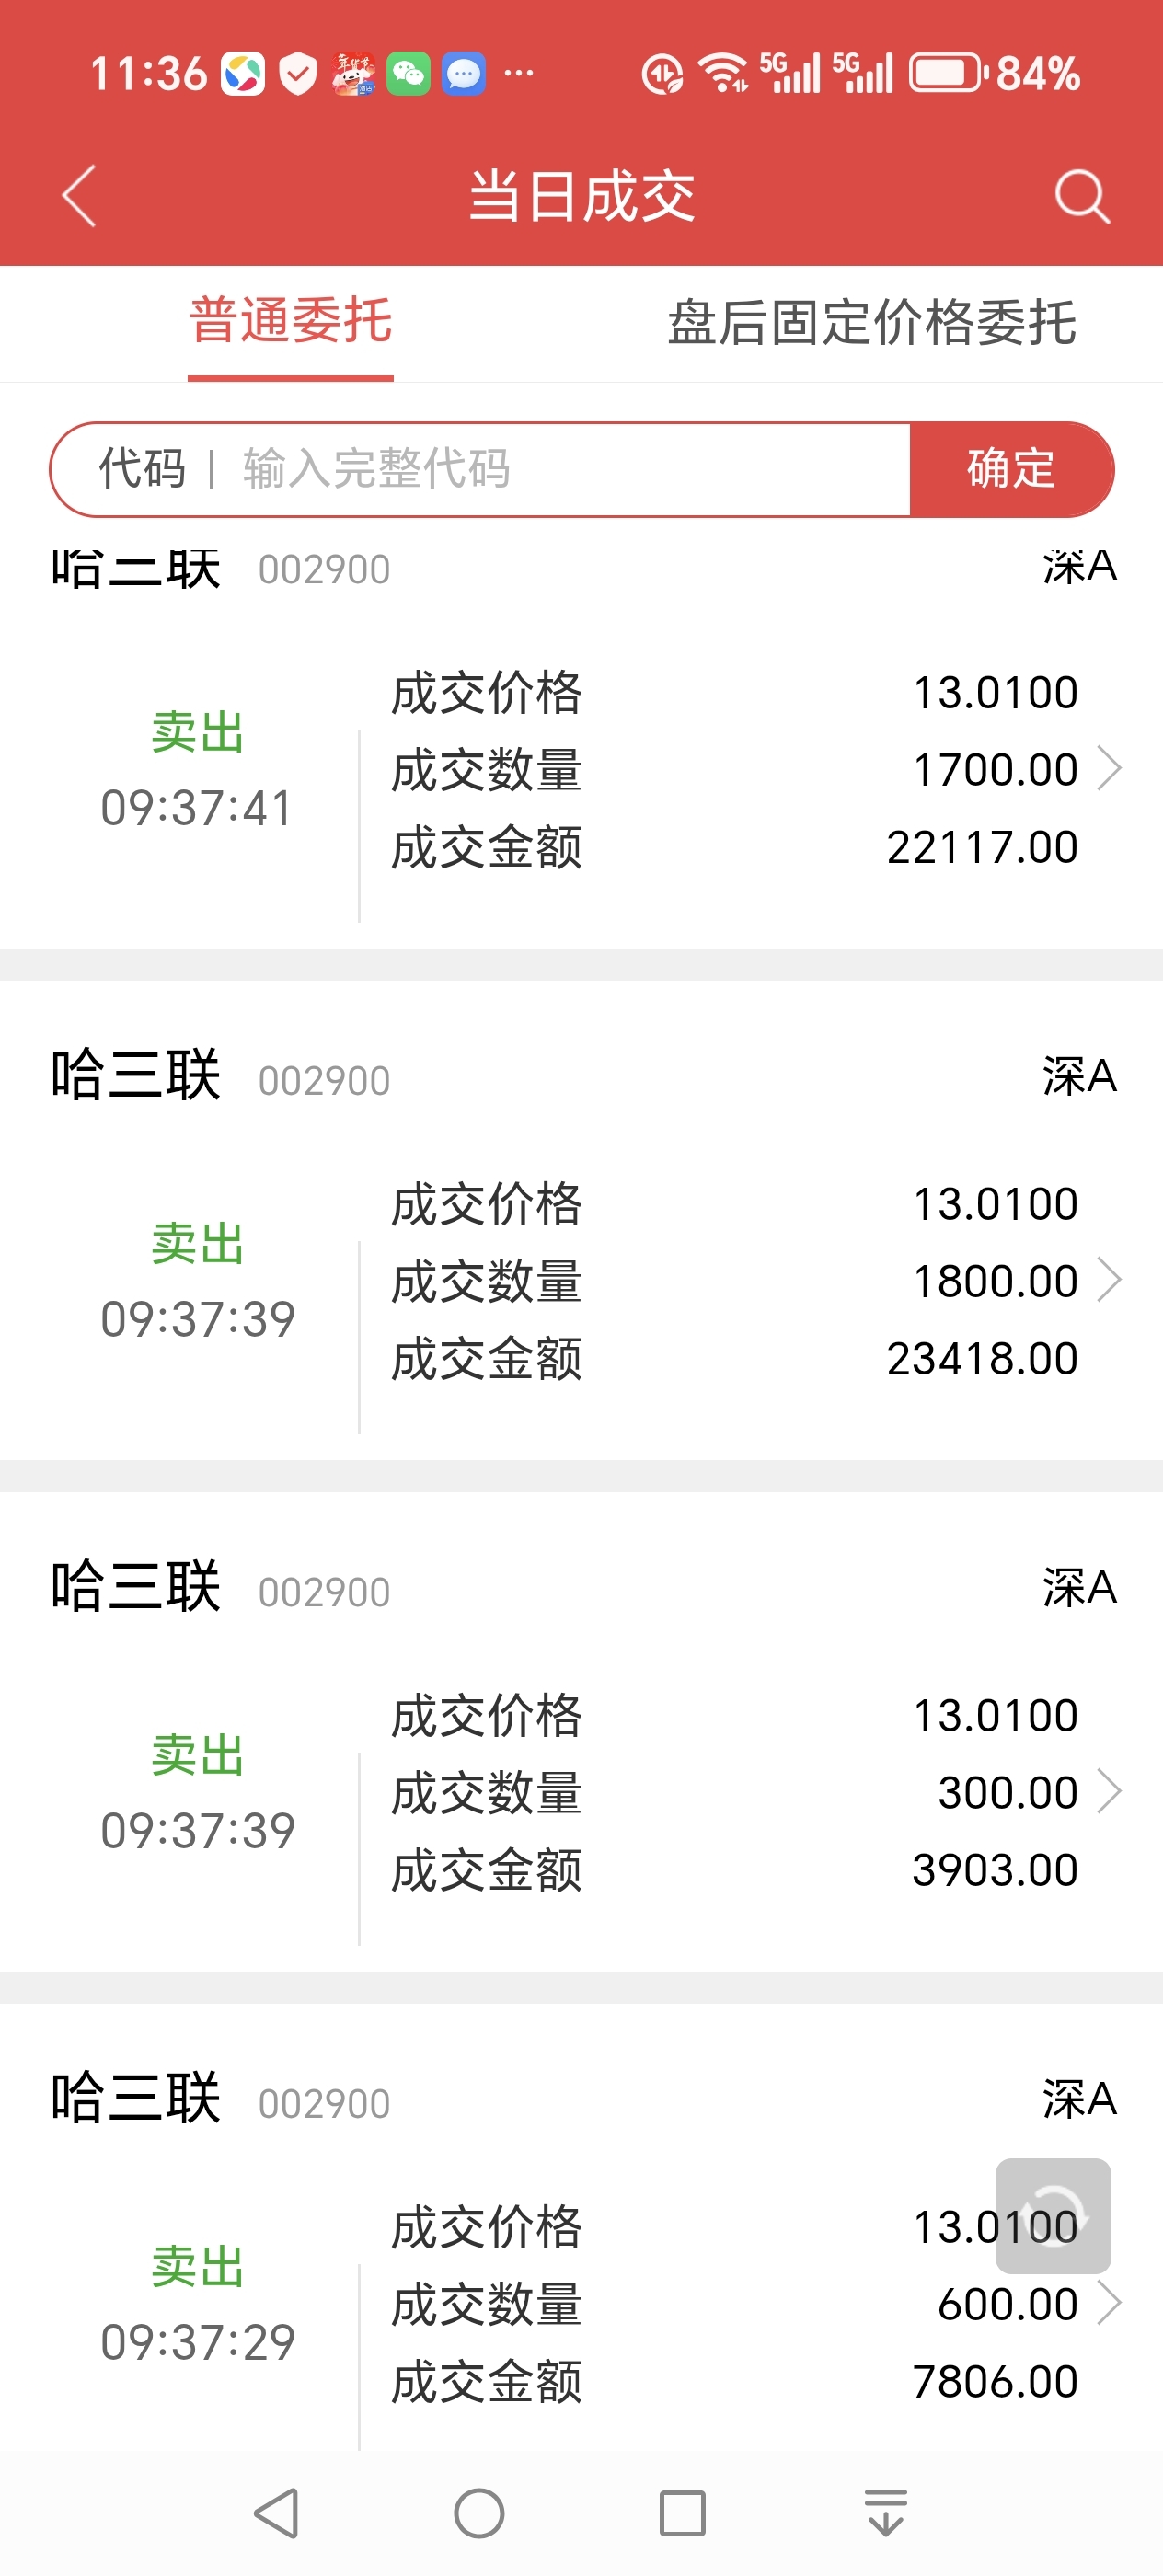This screenshot has height=2576, width=1163.
Task: Tap the floating refresh icon
Action: tap(1052, 2215)
